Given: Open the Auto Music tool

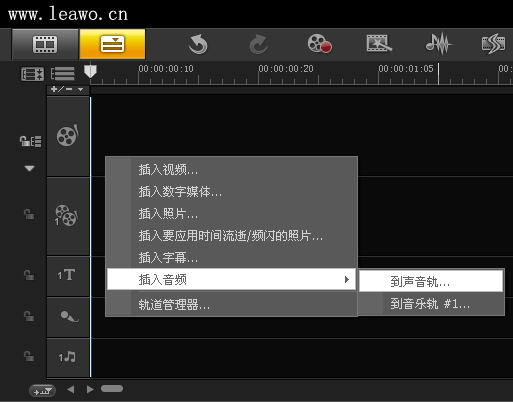Looking at the screenshot, I should pyautogui.click(x=494, y=43).
